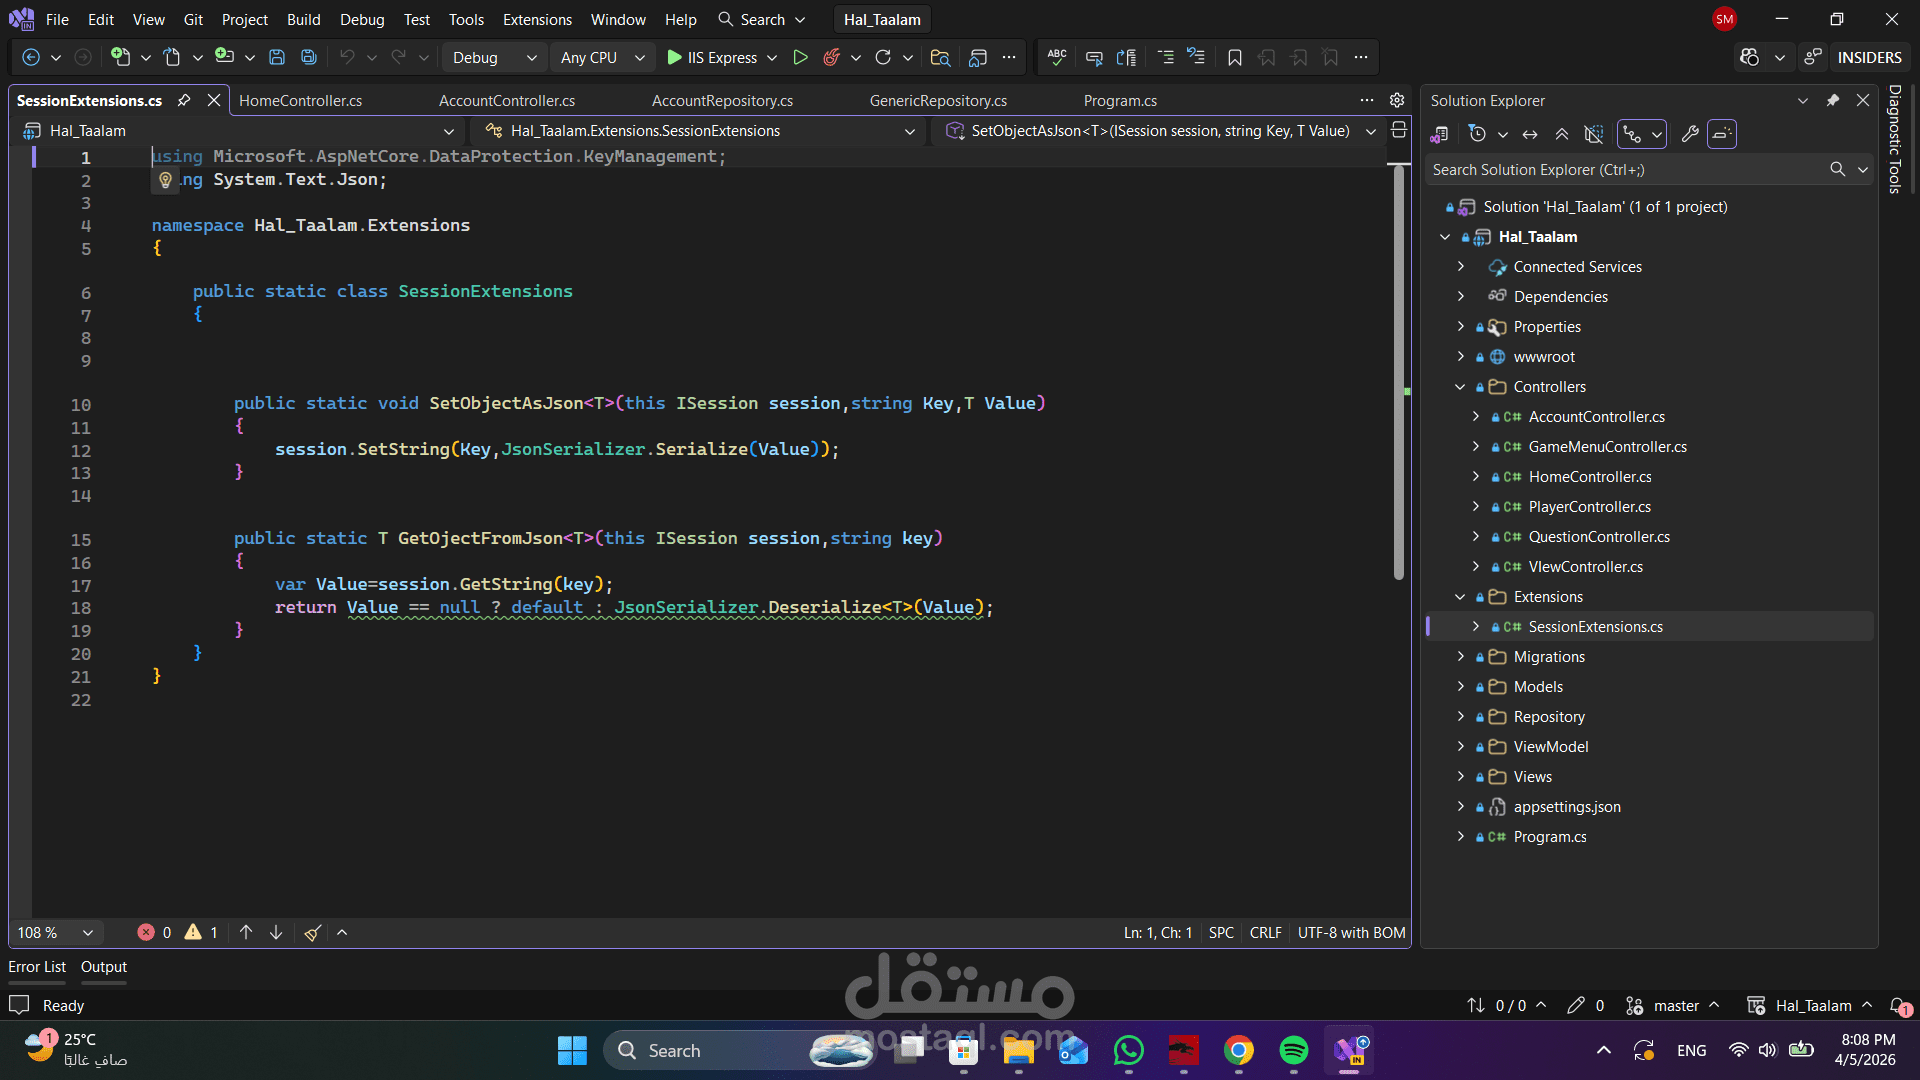Open the Error List panel

coord(37,967)
